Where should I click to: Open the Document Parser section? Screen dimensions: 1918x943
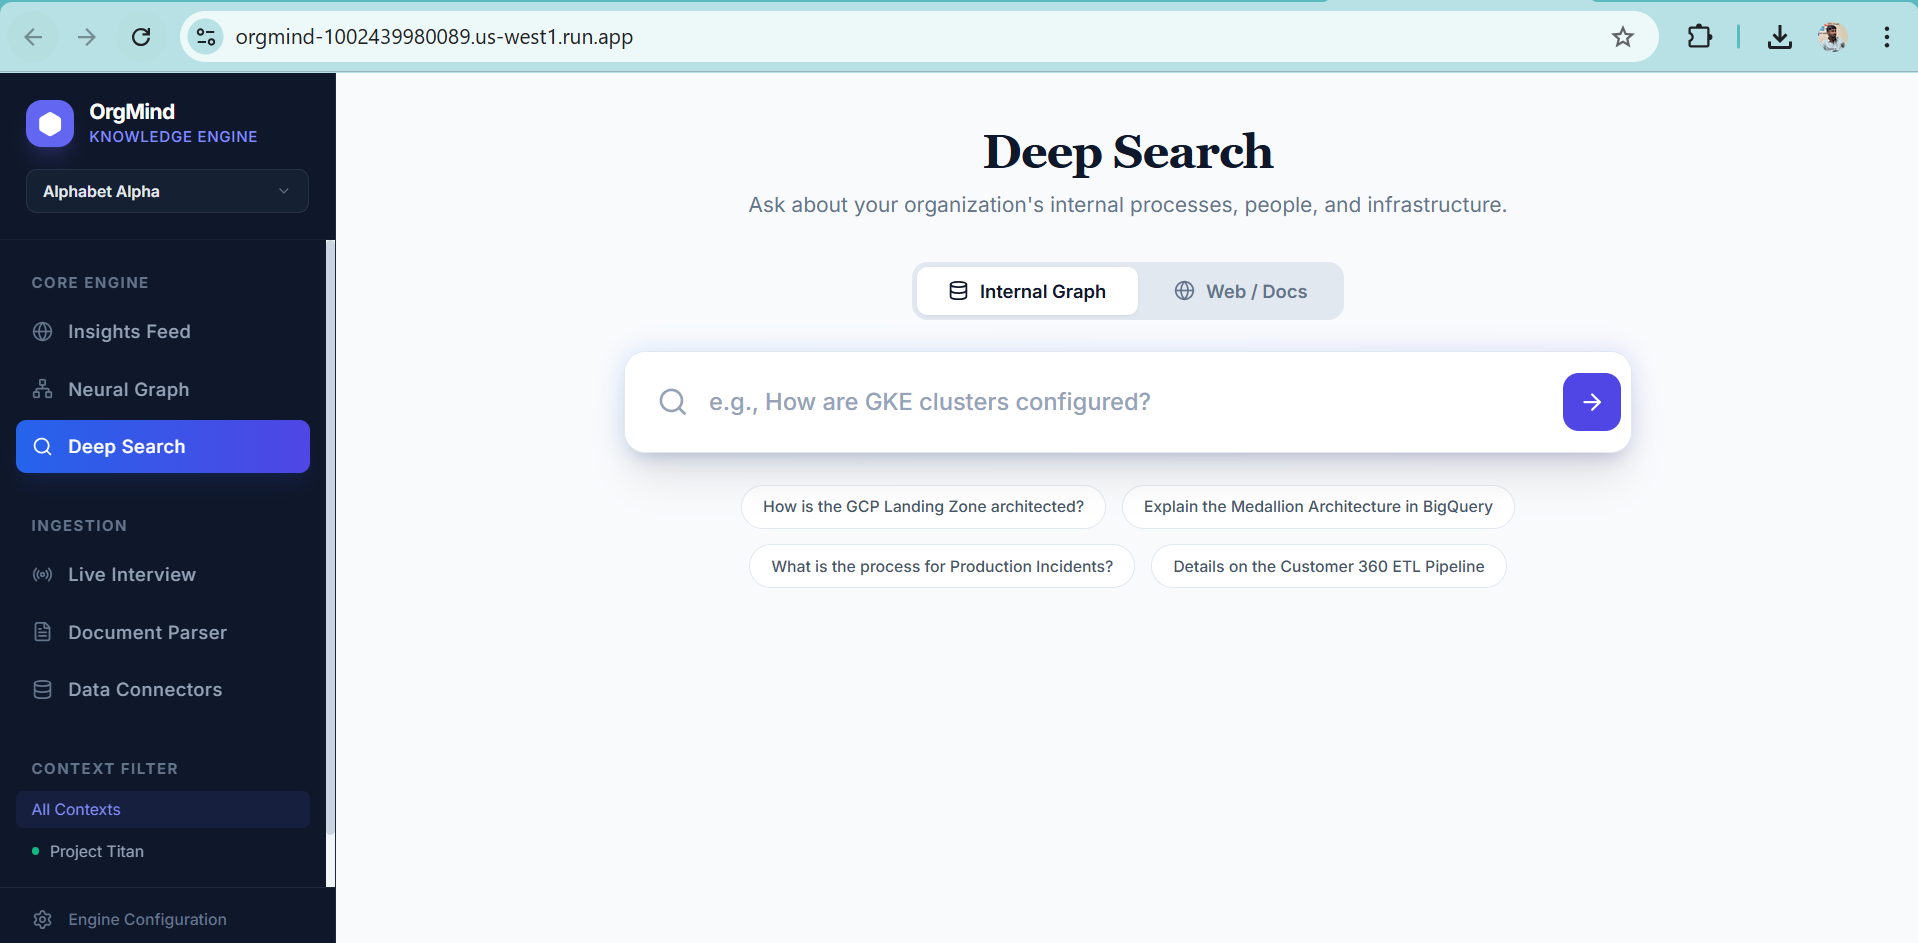(x=163, y=632)
